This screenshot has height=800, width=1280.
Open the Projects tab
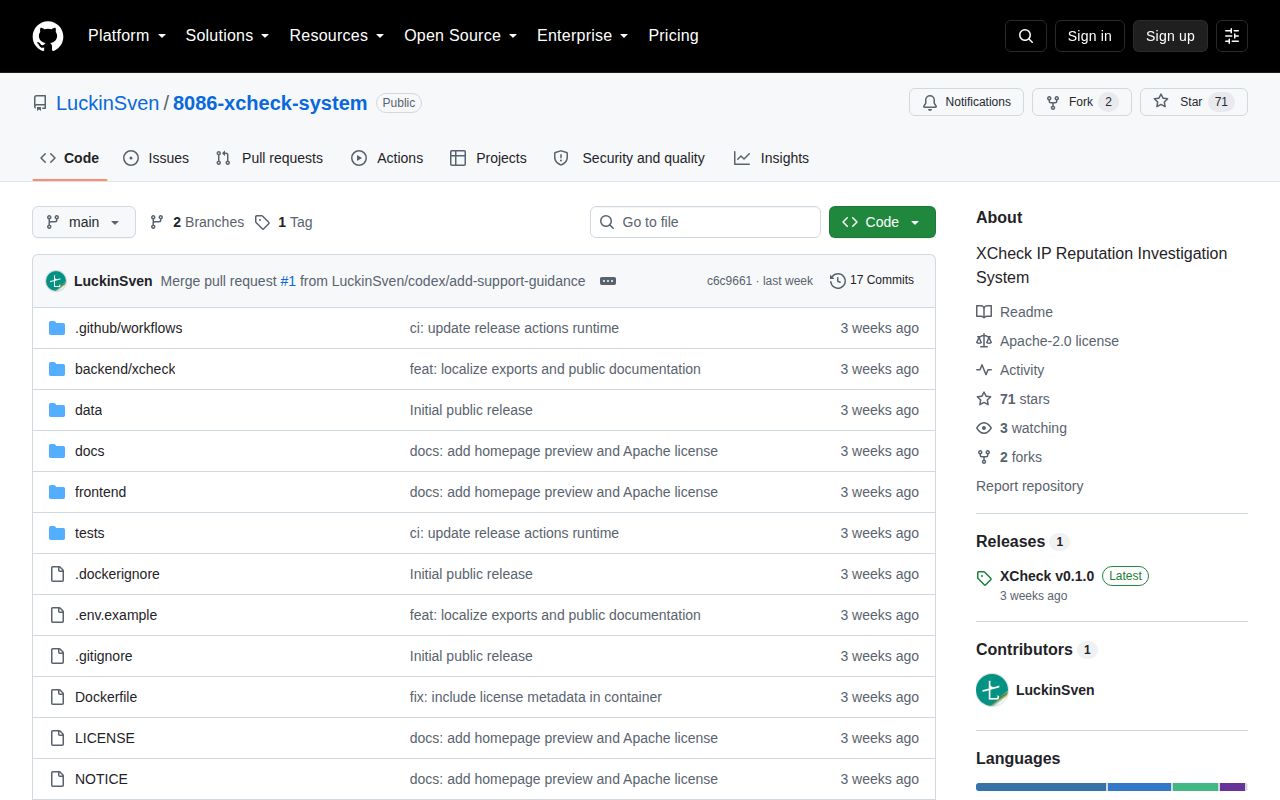pyautogui.click(x=488, y=158)
